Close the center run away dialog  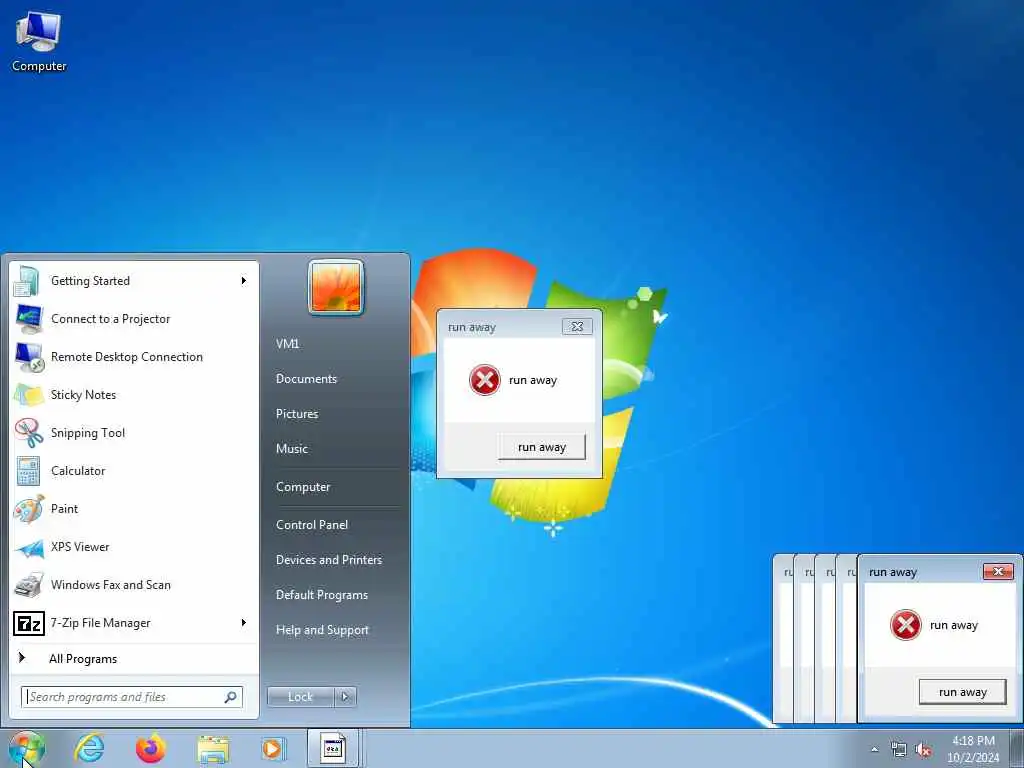[577, 327]
